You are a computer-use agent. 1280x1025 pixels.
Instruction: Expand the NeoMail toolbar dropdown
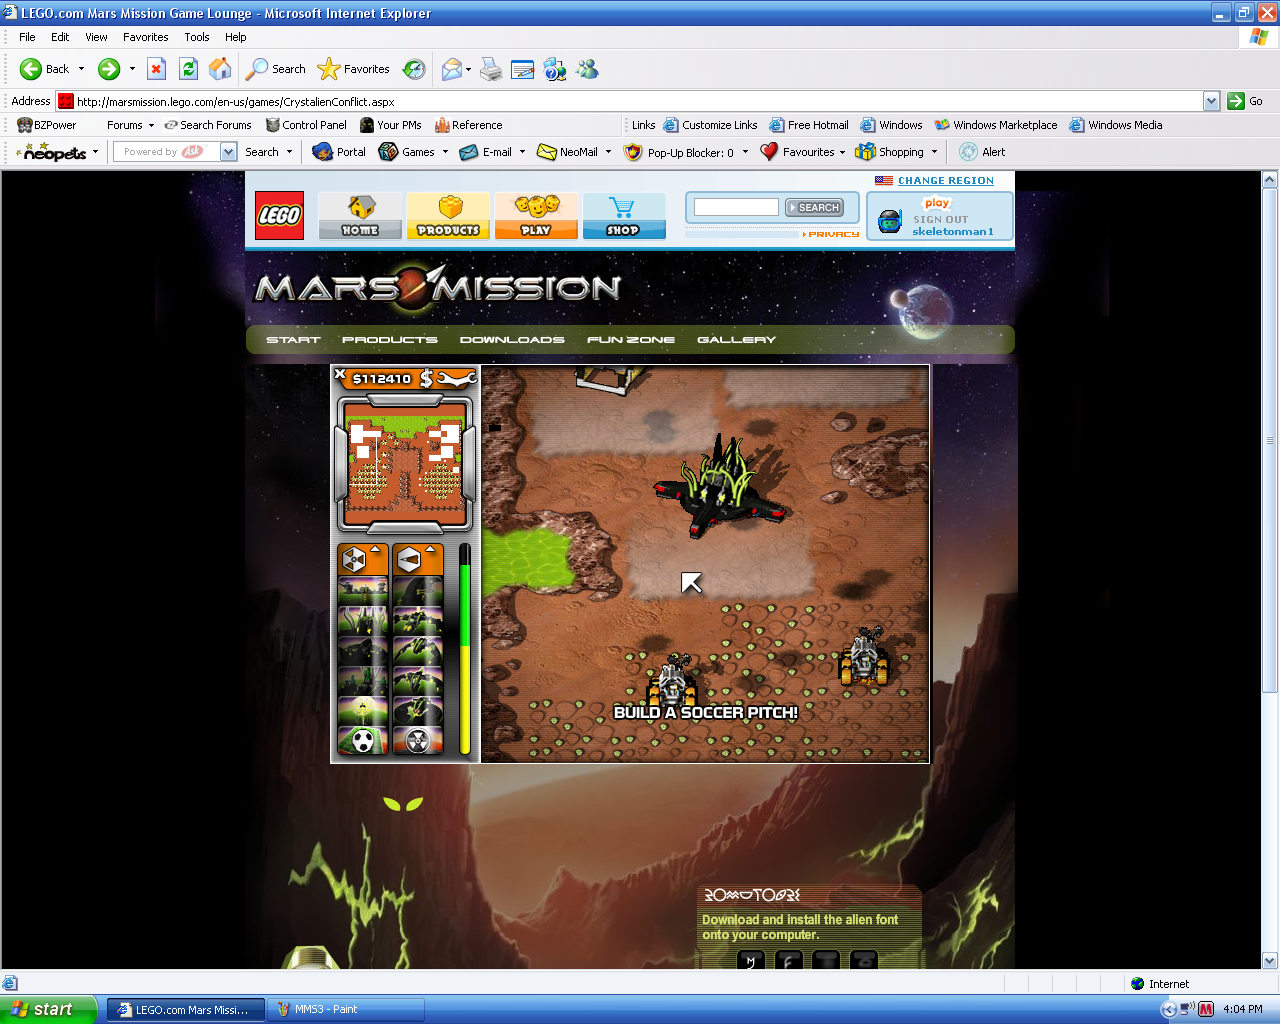608,152
